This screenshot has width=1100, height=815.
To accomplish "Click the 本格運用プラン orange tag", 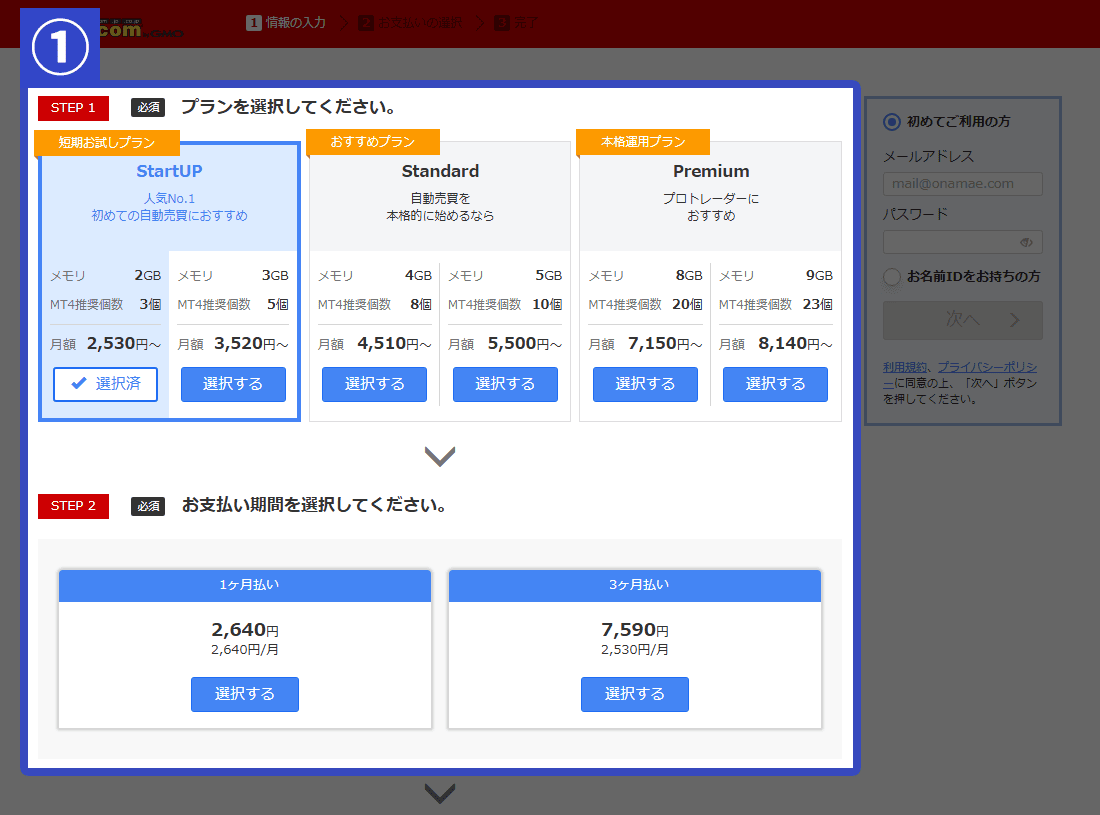I will (643, 142).
